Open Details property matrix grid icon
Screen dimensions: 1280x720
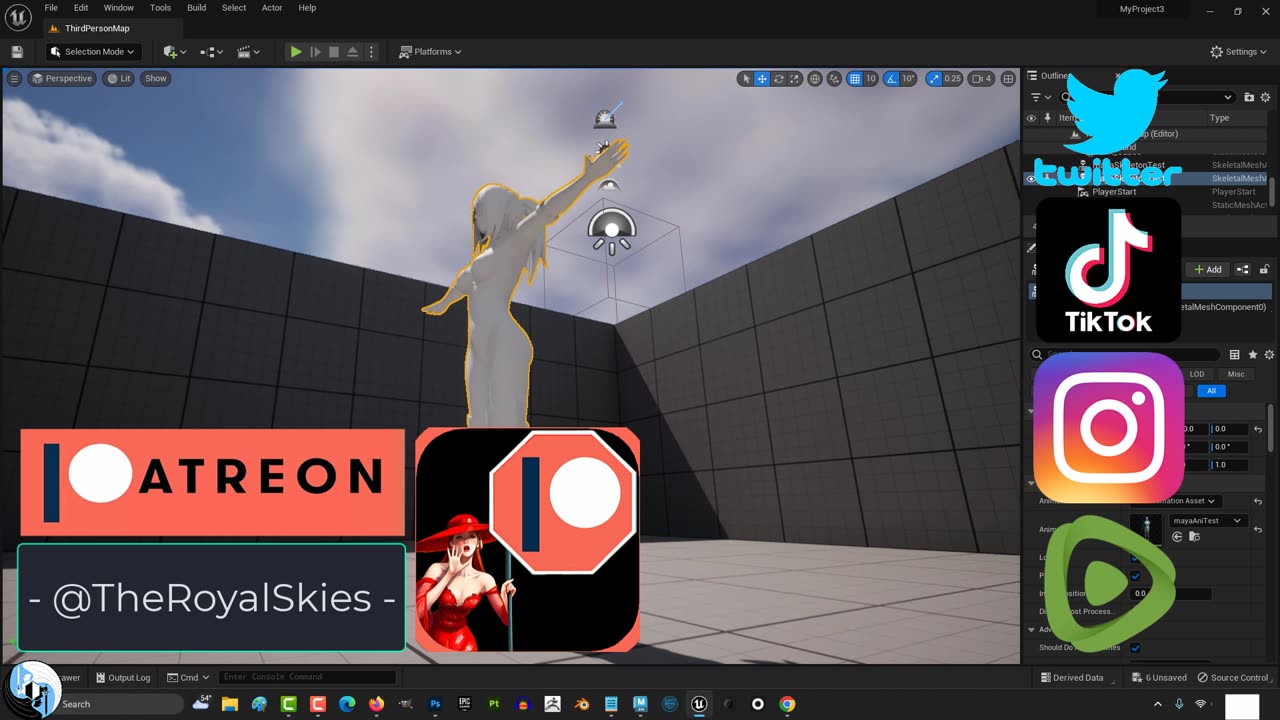[x=1235, y=355]
